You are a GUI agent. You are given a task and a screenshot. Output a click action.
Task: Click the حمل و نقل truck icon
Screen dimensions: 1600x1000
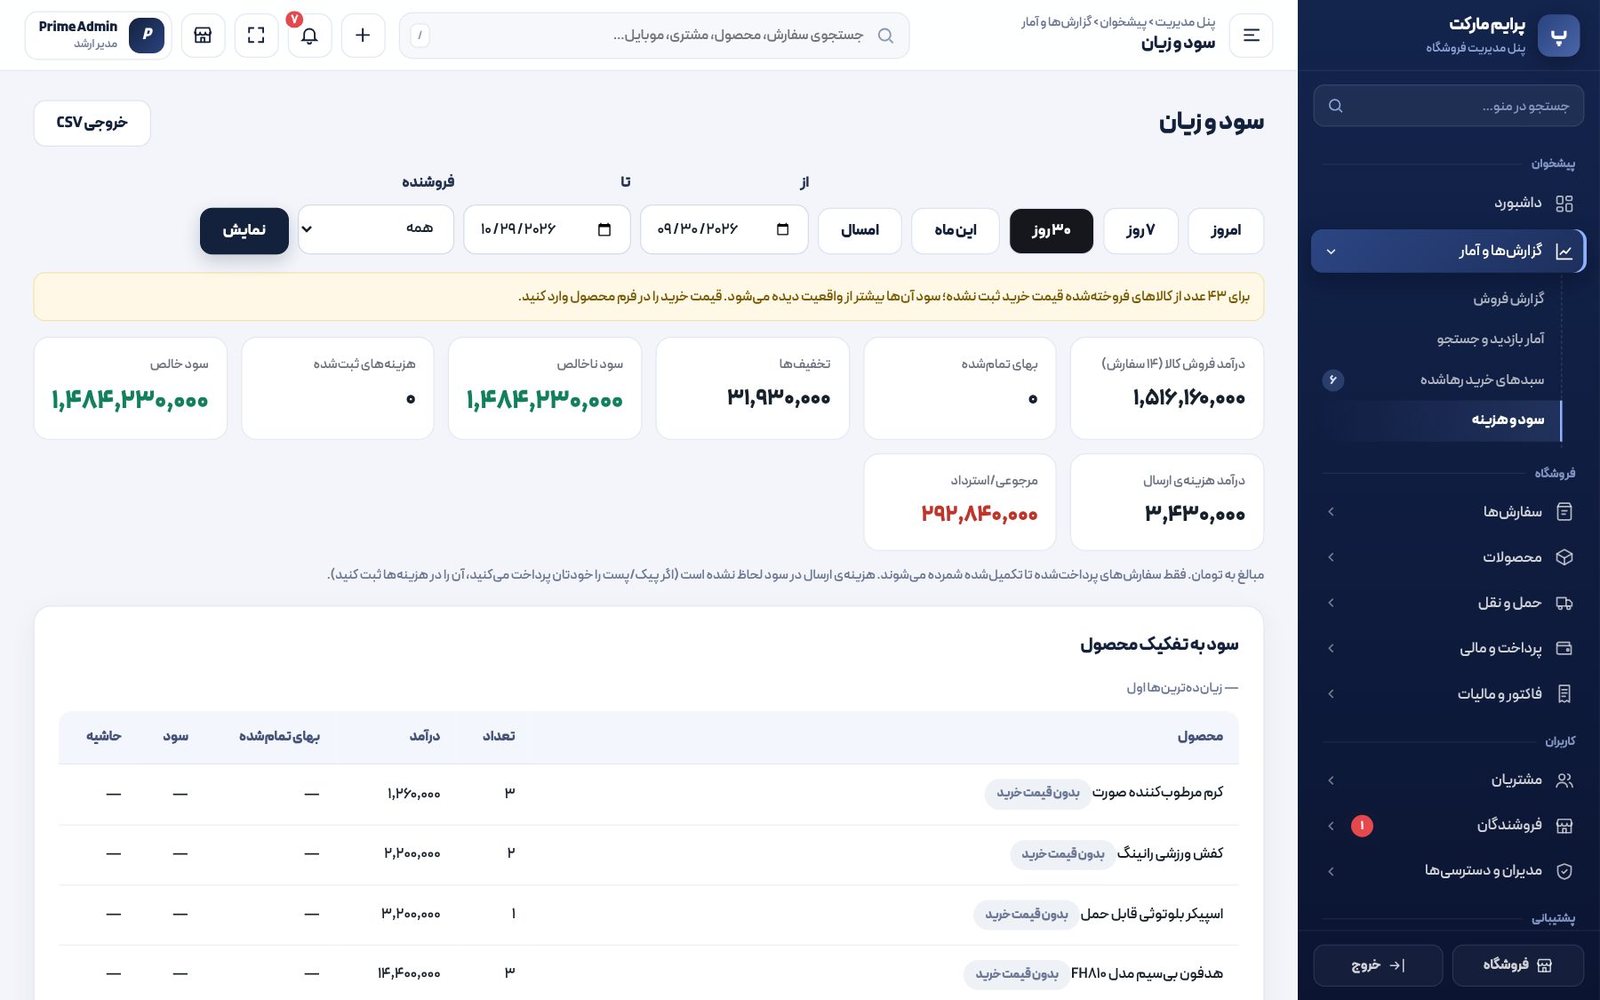coord(1564,603)
